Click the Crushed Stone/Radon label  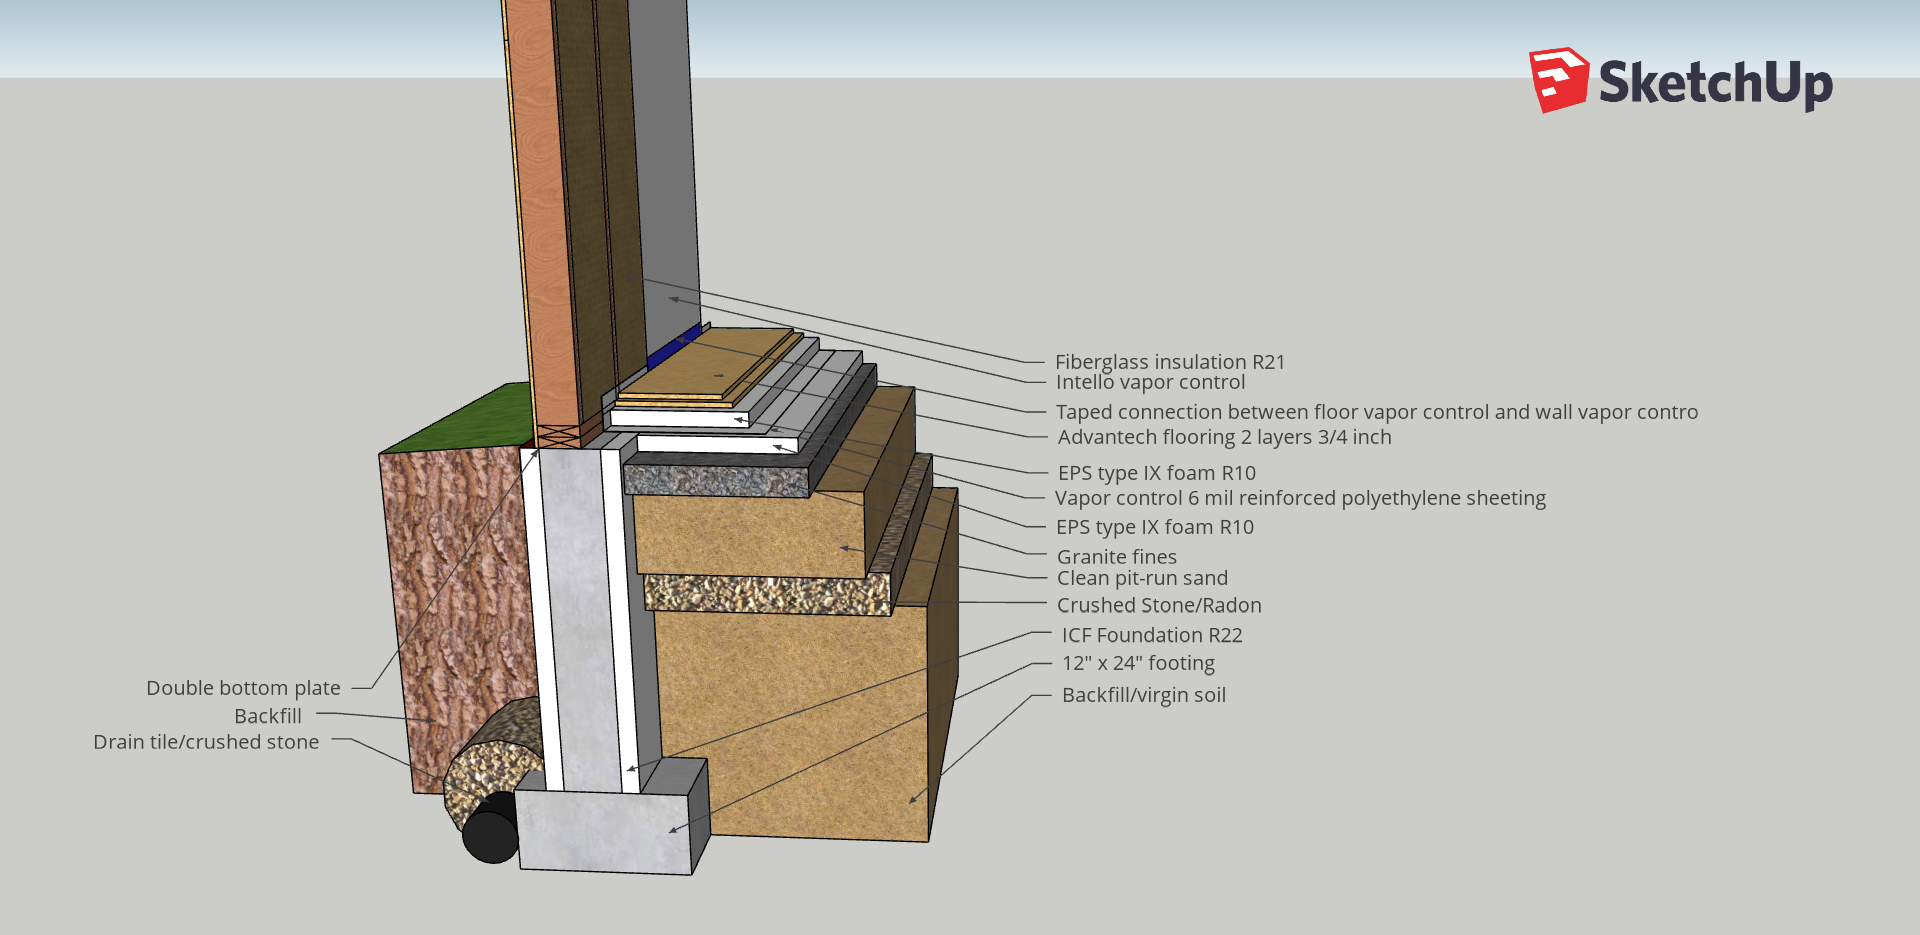1159,605
